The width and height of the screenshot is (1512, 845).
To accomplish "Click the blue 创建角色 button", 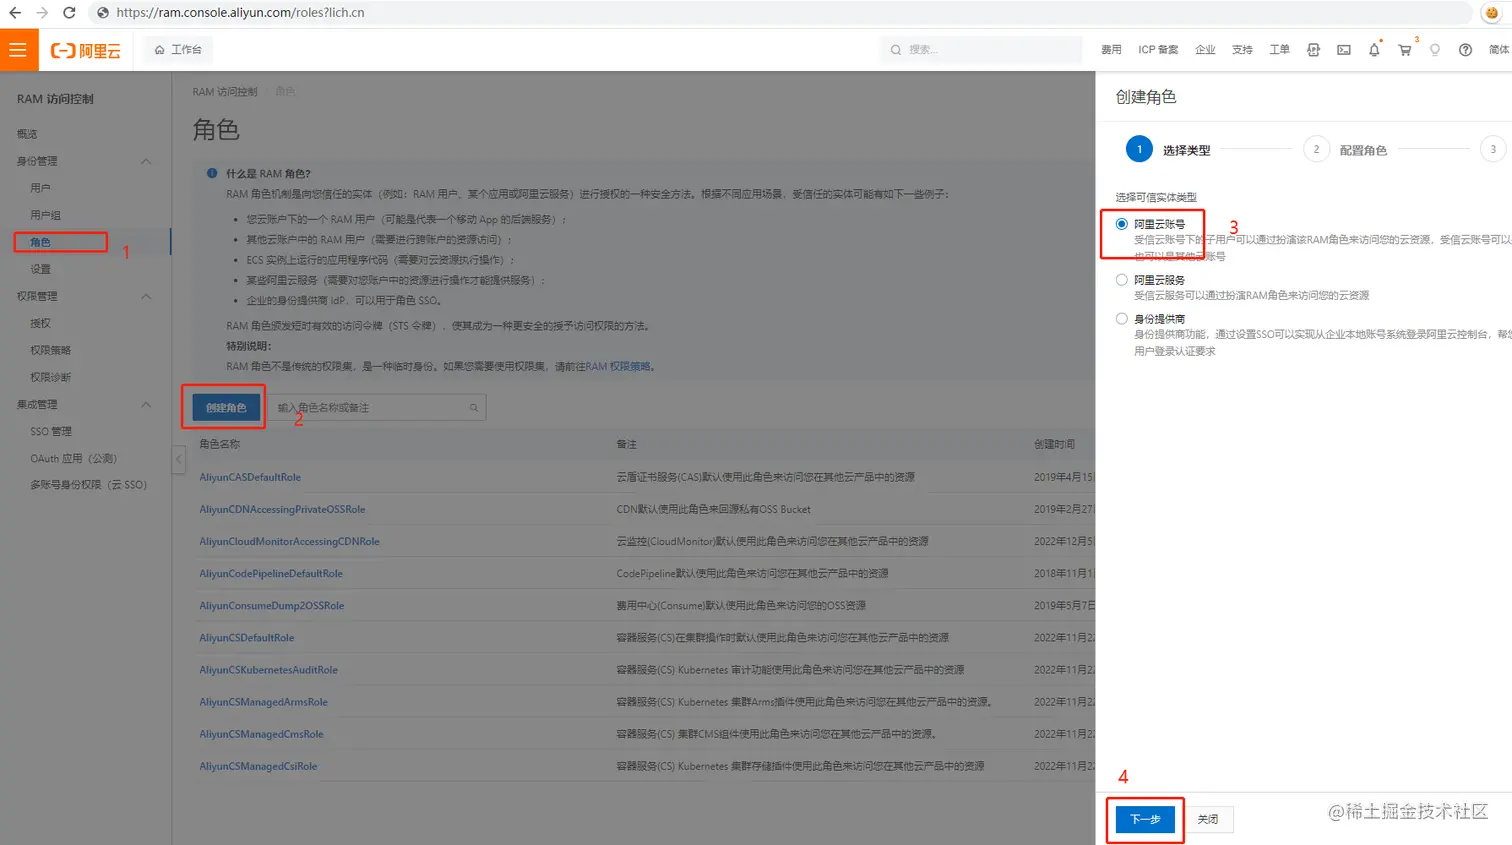I will pos(226,408).
